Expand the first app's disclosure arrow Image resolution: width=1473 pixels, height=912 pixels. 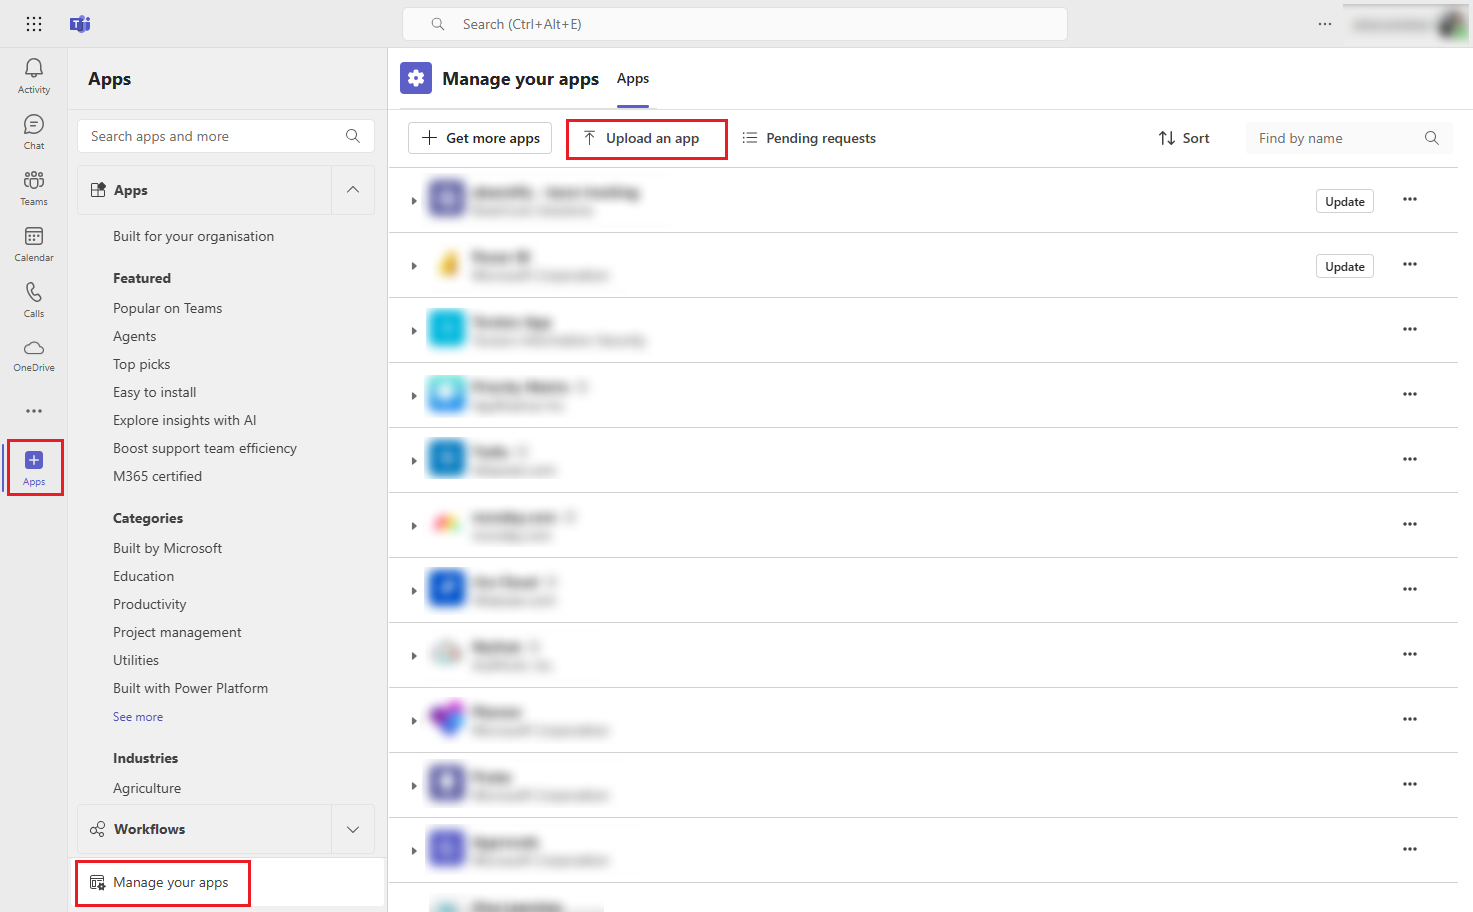coord(414,199)
